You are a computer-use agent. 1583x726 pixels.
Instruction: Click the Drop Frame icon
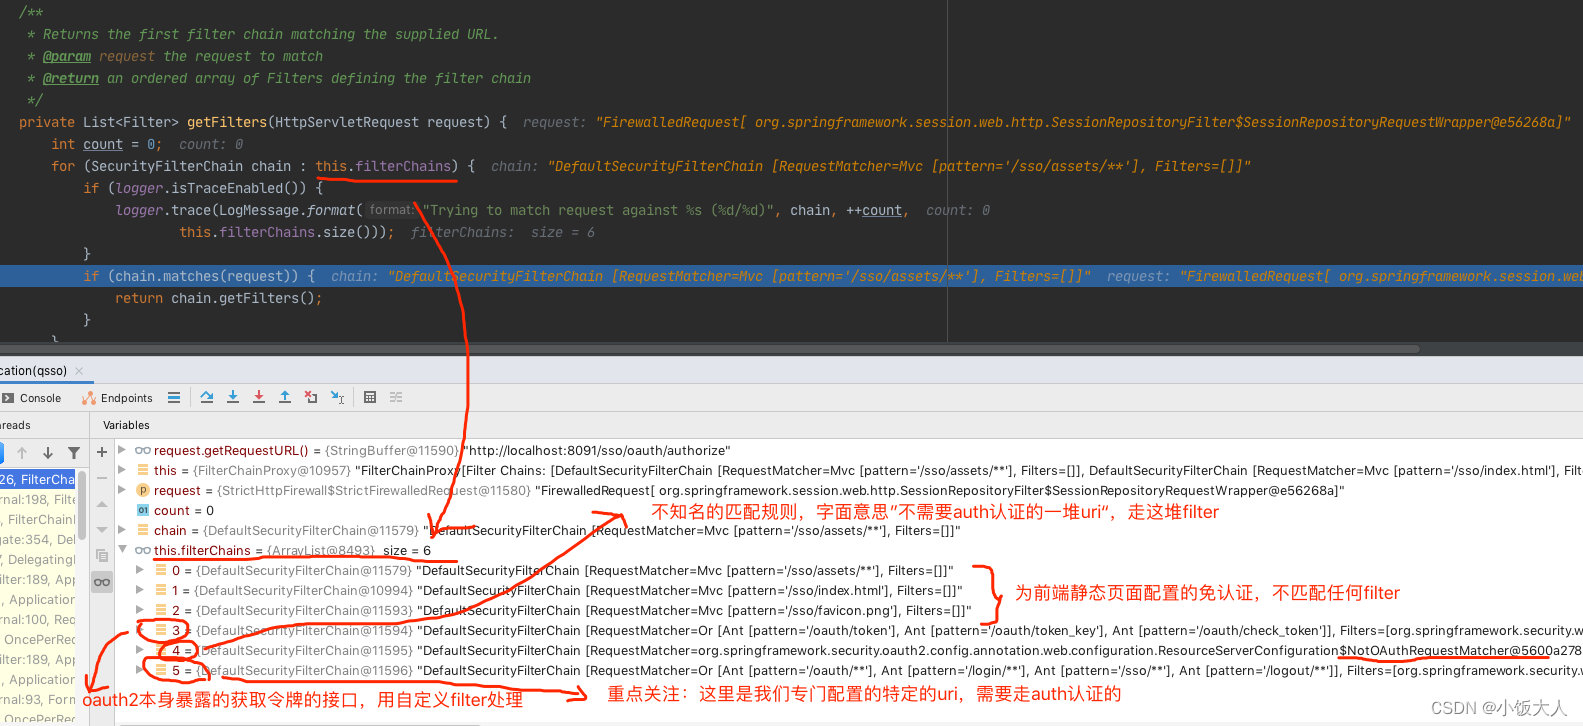tap(311, 397)
